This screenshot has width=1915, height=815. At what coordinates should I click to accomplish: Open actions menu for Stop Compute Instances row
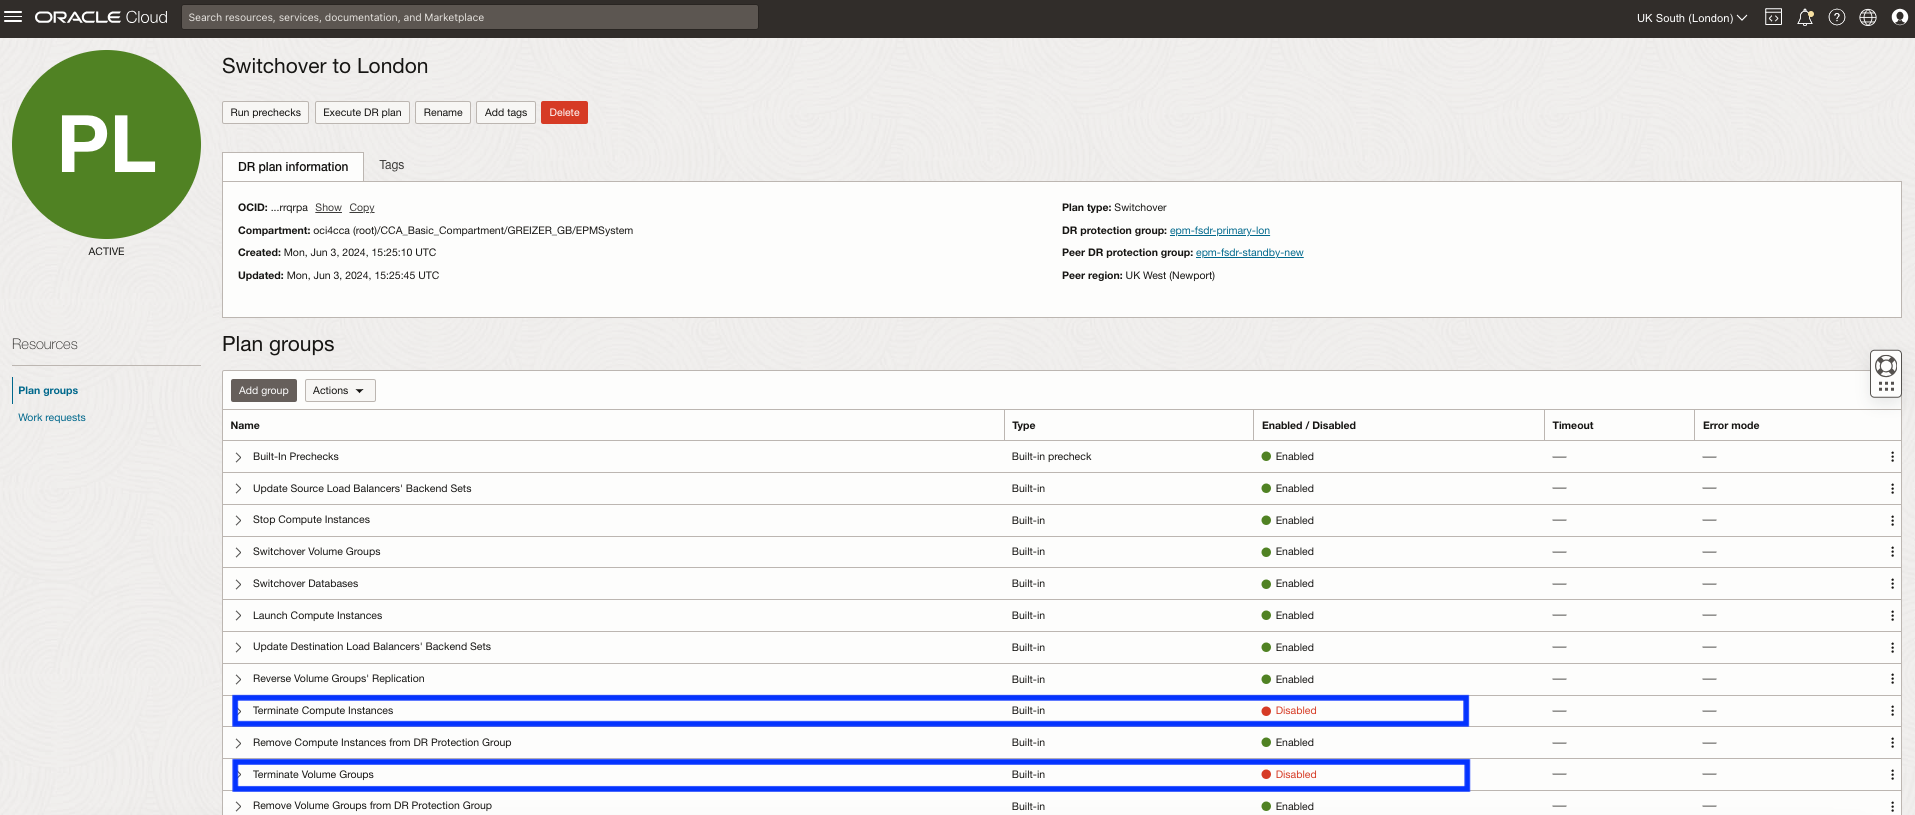tap(1892, 520)
